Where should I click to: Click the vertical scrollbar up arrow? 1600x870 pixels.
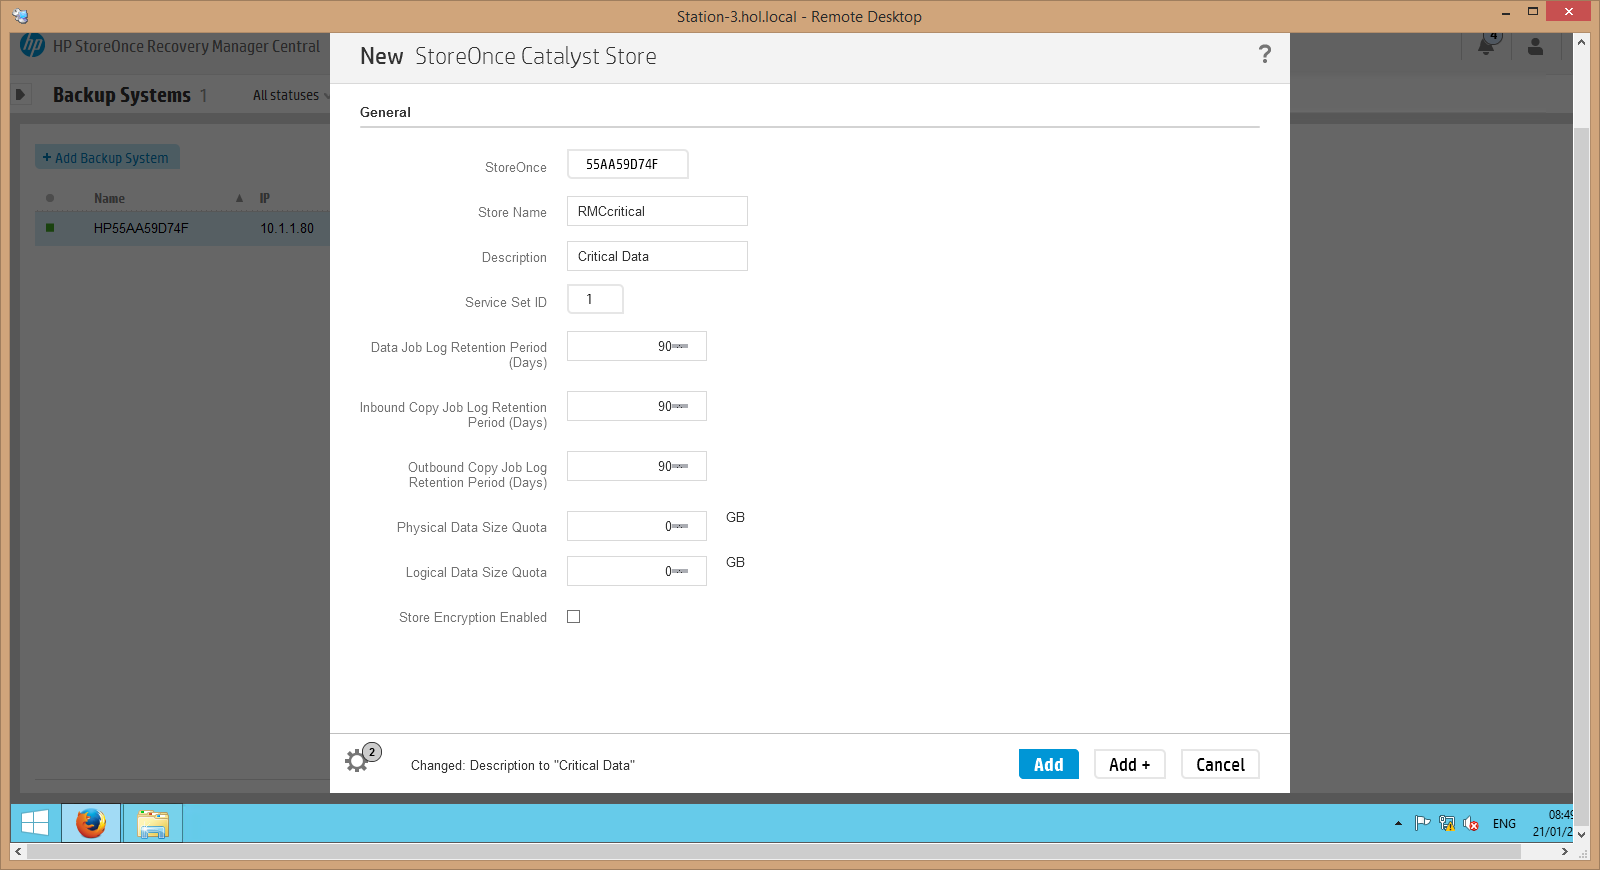click(1581, 42)
